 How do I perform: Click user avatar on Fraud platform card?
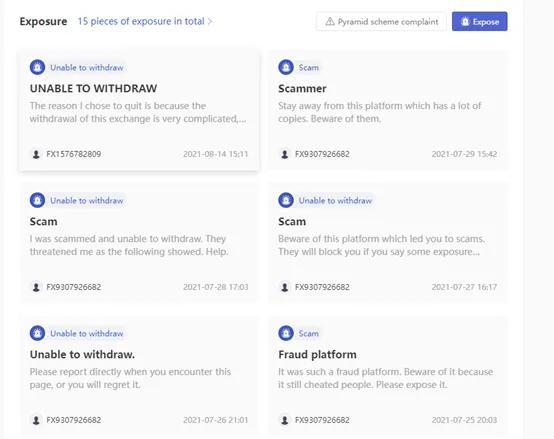pos(284,420)
